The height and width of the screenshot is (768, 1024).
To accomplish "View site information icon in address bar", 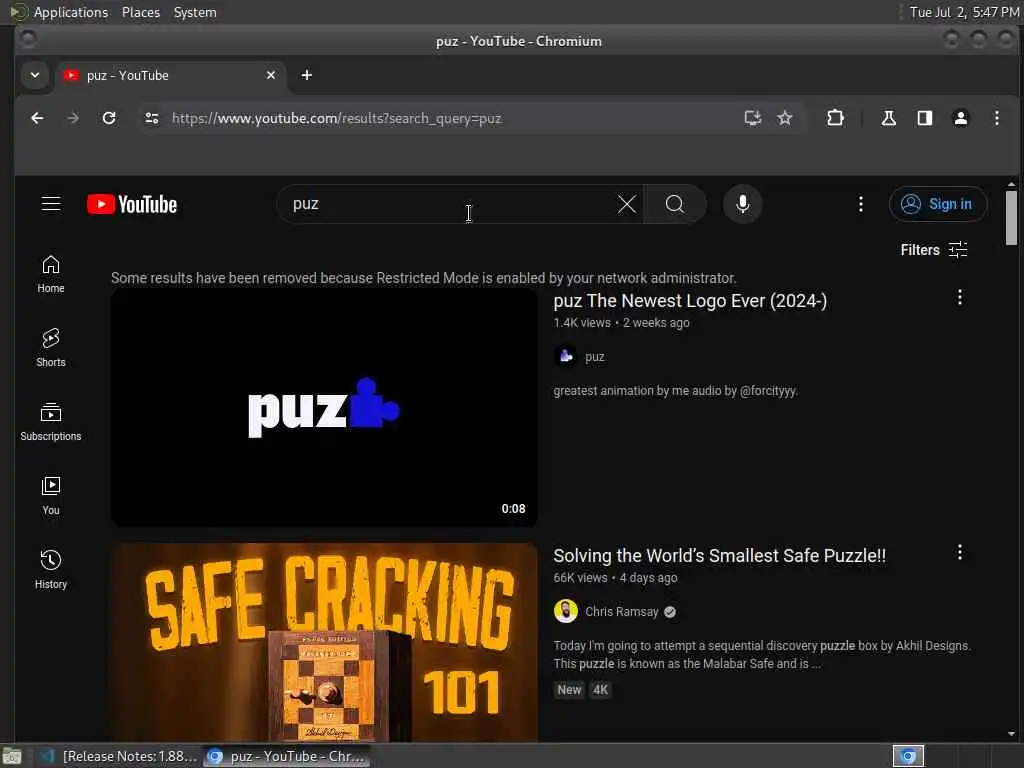I will click(152, 118).
